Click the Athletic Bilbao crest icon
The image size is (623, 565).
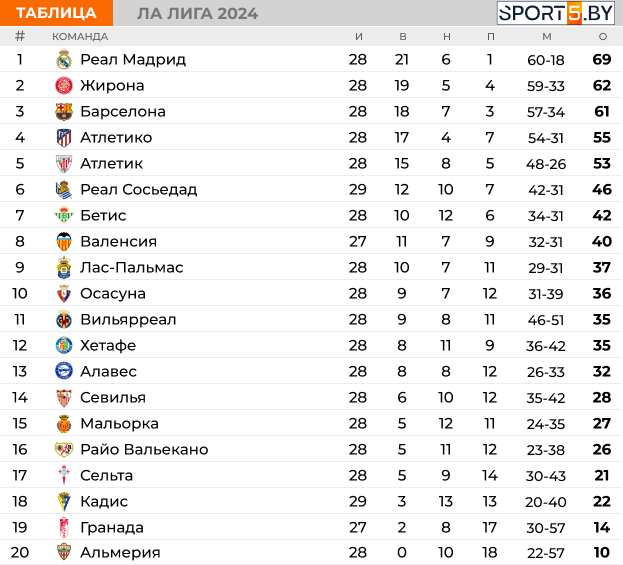[x=64, y=164]
